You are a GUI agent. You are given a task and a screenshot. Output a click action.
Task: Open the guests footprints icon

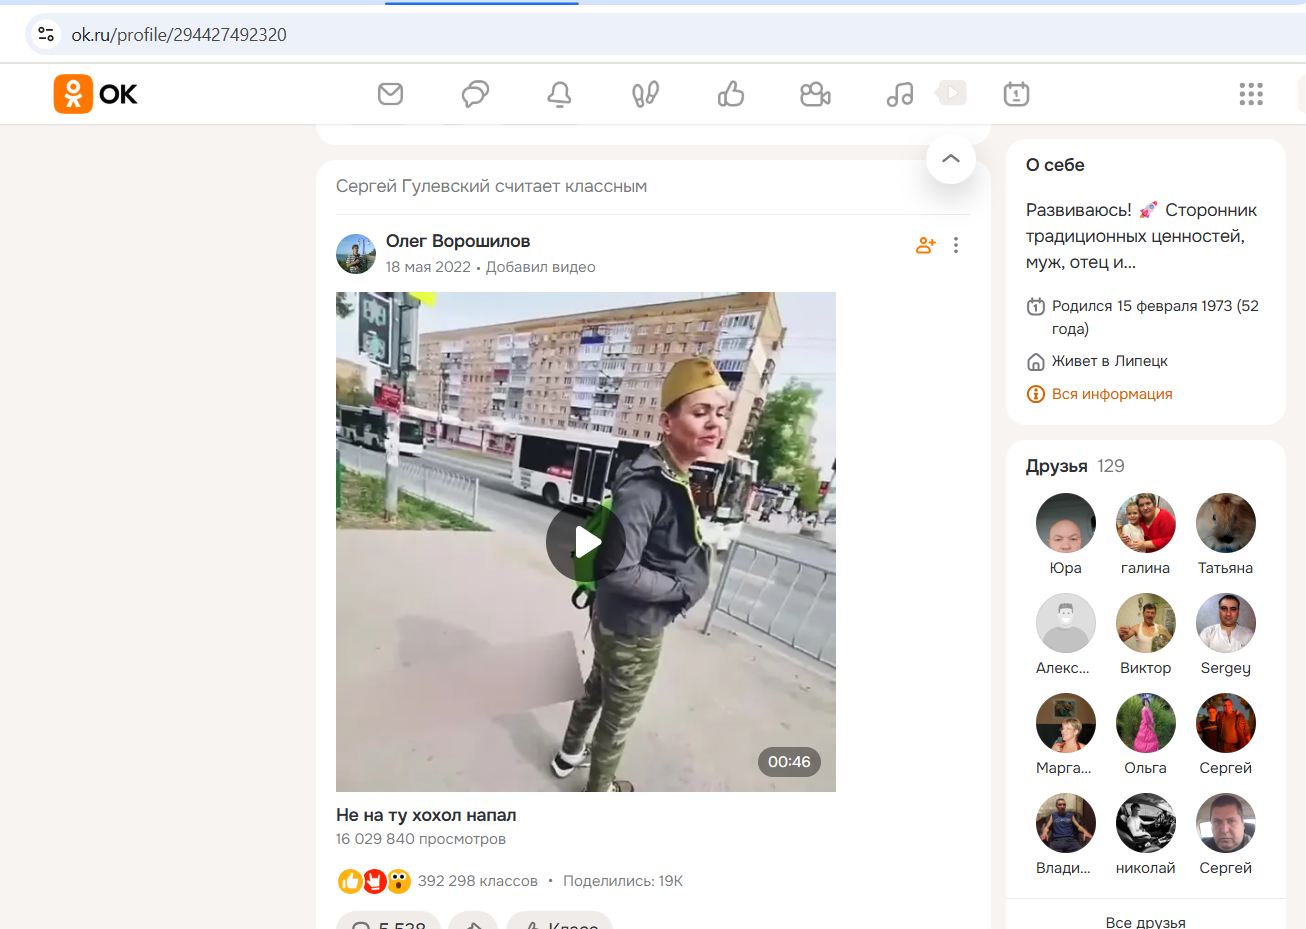645,94
